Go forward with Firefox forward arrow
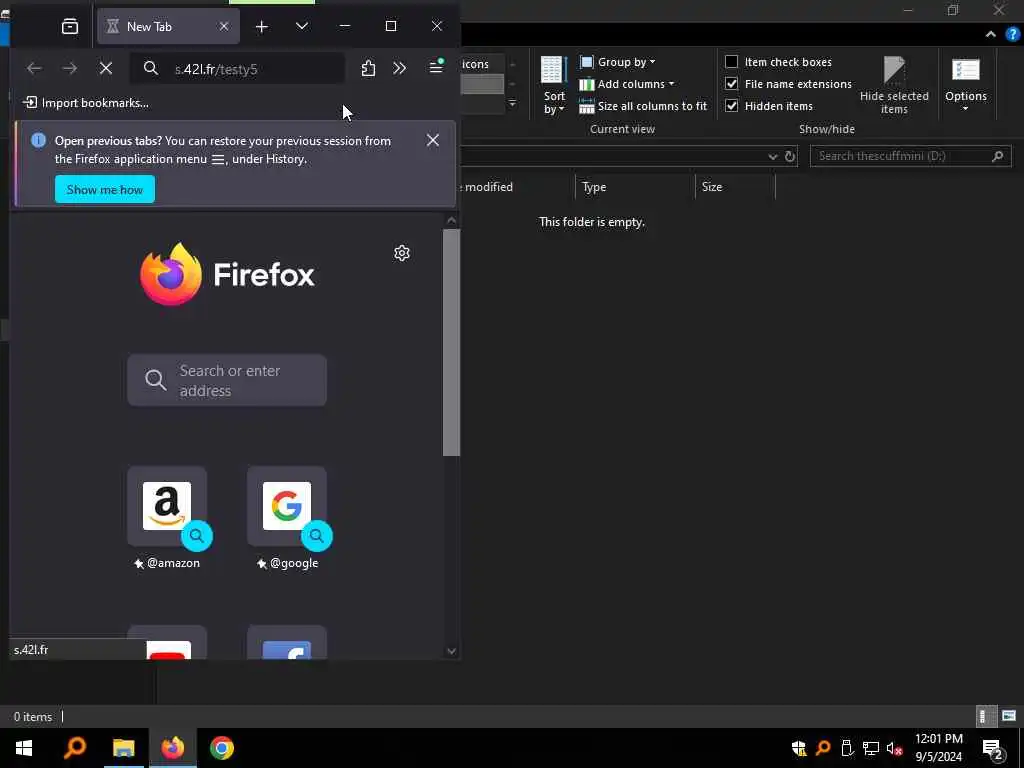The height and width of the screenshot is (768, 1024). (x=69, y=68)
